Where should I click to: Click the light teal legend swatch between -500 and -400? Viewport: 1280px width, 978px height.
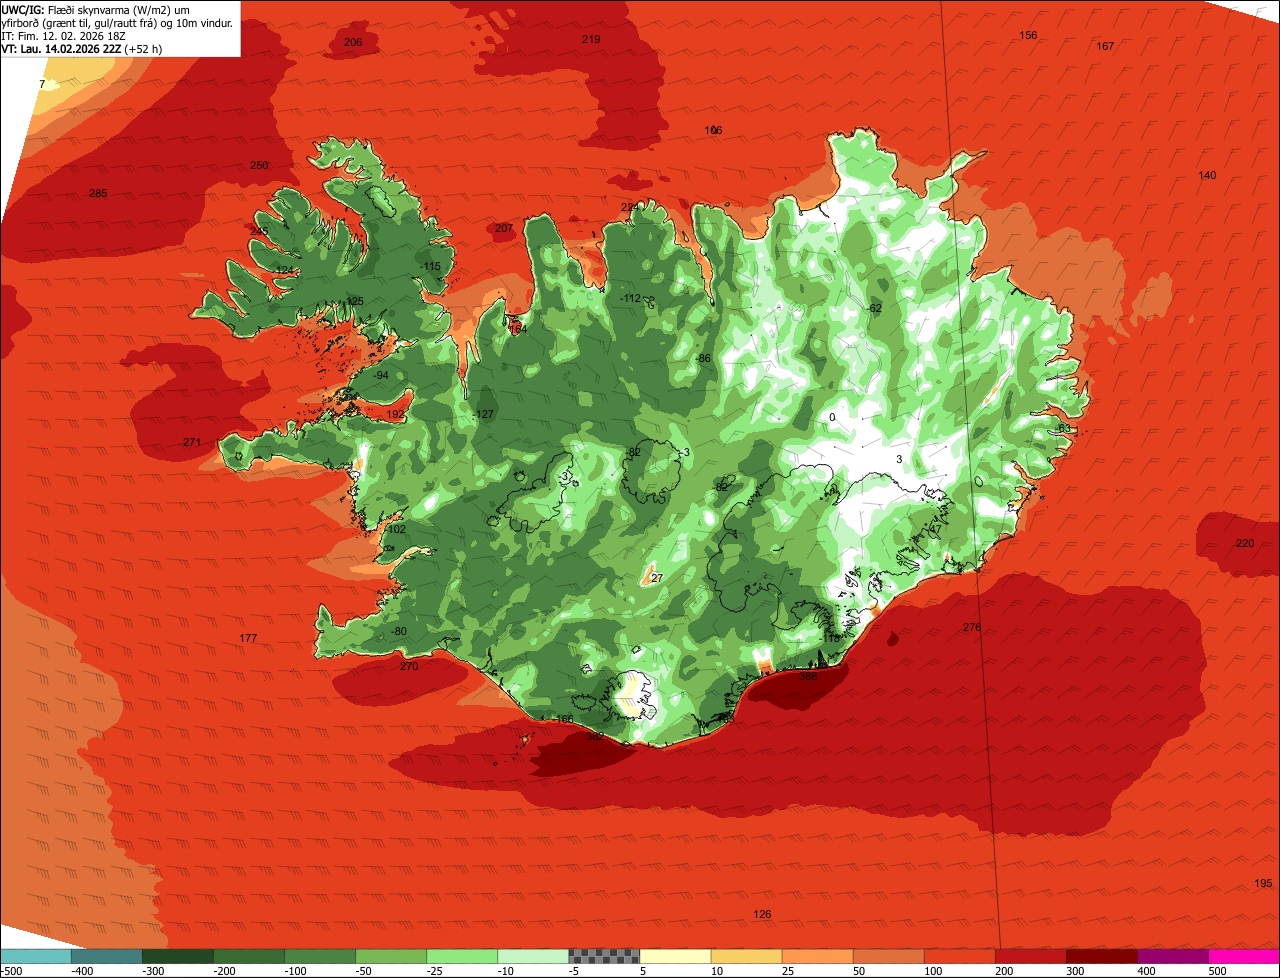coord(36,955)
